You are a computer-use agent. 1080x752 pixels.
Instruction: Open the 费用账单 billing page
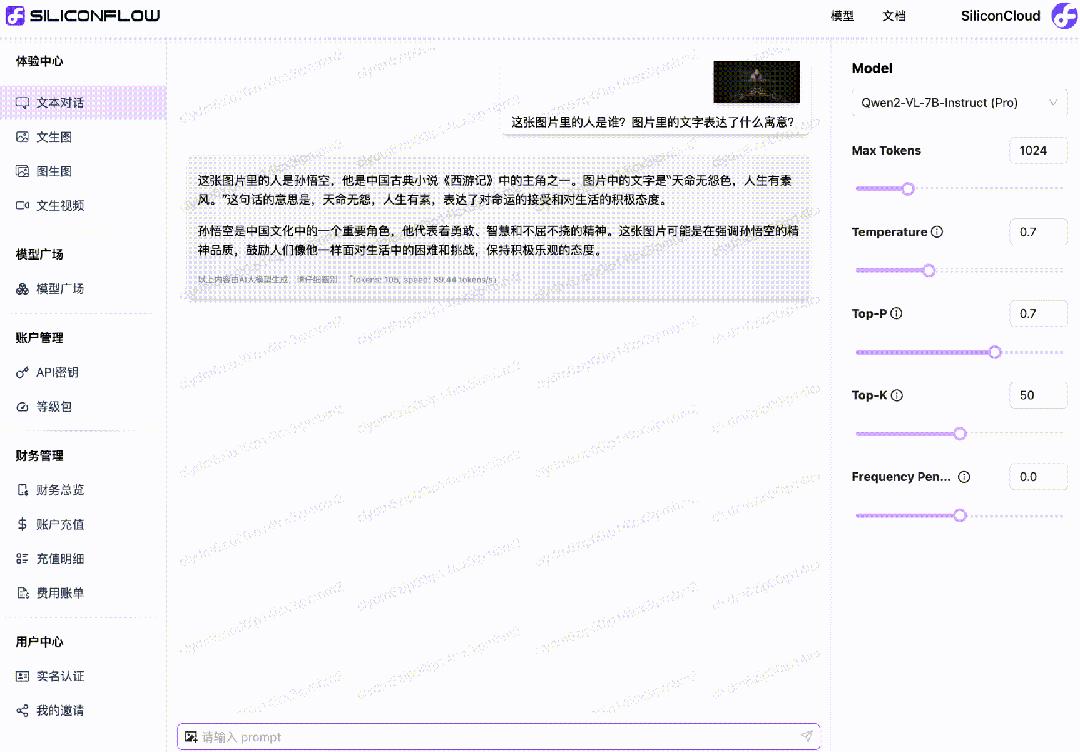pos(50,592)
